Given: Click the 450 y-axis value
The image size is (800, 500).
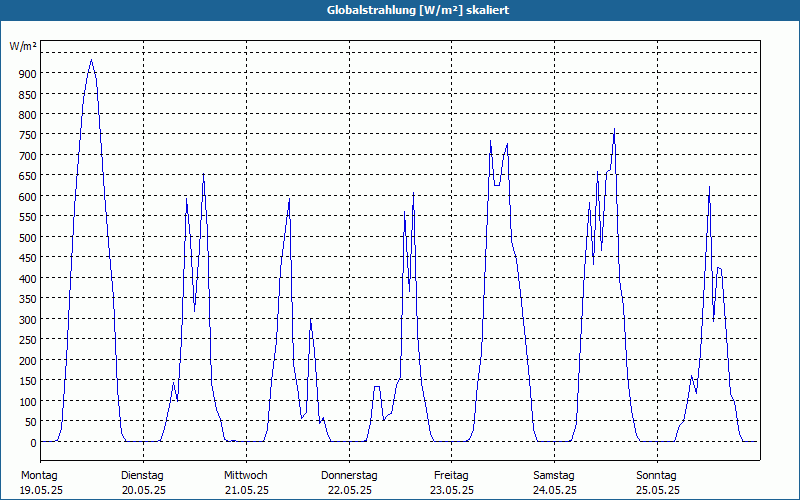Looking at the screenshot, I should (28, 258).
